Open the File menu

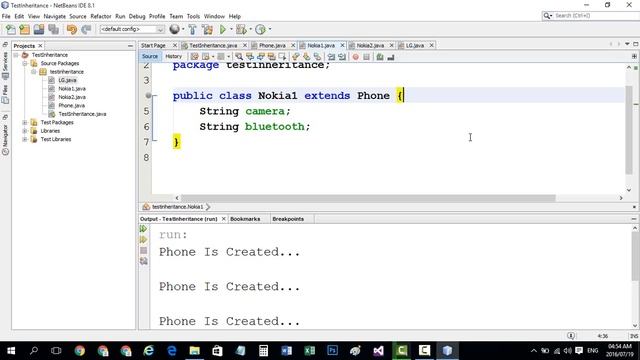(x=6, y=16)
